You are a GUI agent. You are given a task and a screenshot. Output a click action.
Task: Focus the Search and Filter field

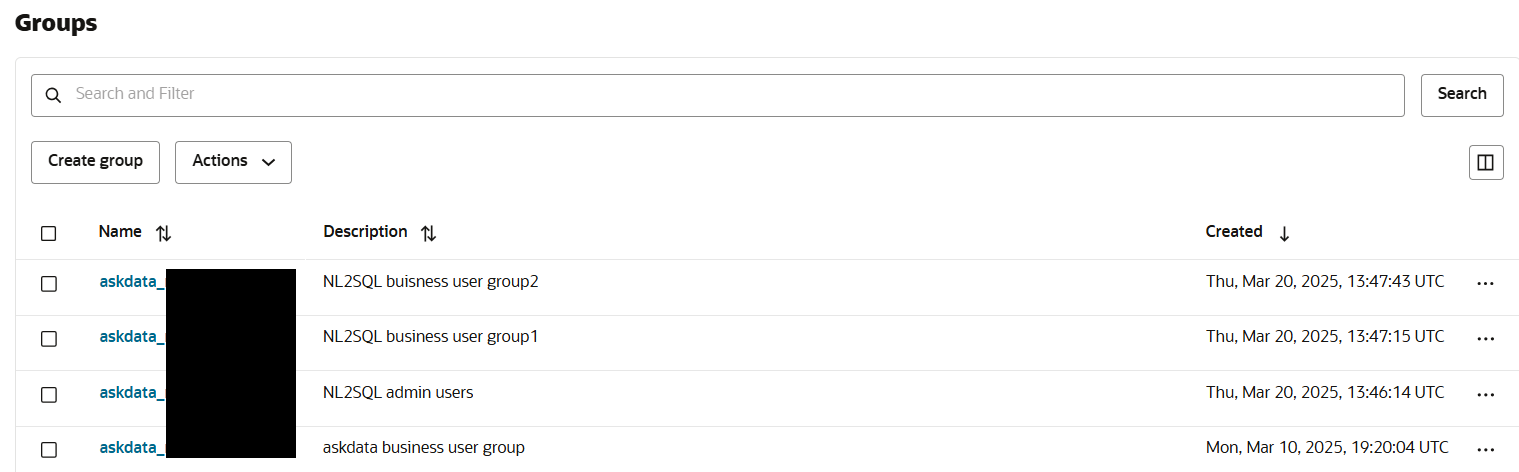click(730, 95)
